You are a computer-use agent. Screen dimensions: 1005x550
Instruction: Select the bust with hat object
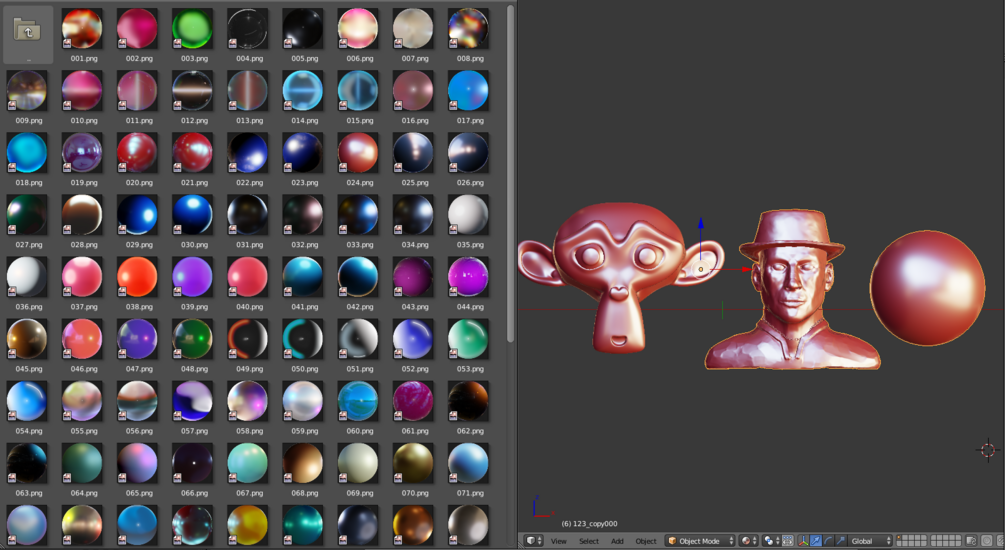tap(793, 290)
